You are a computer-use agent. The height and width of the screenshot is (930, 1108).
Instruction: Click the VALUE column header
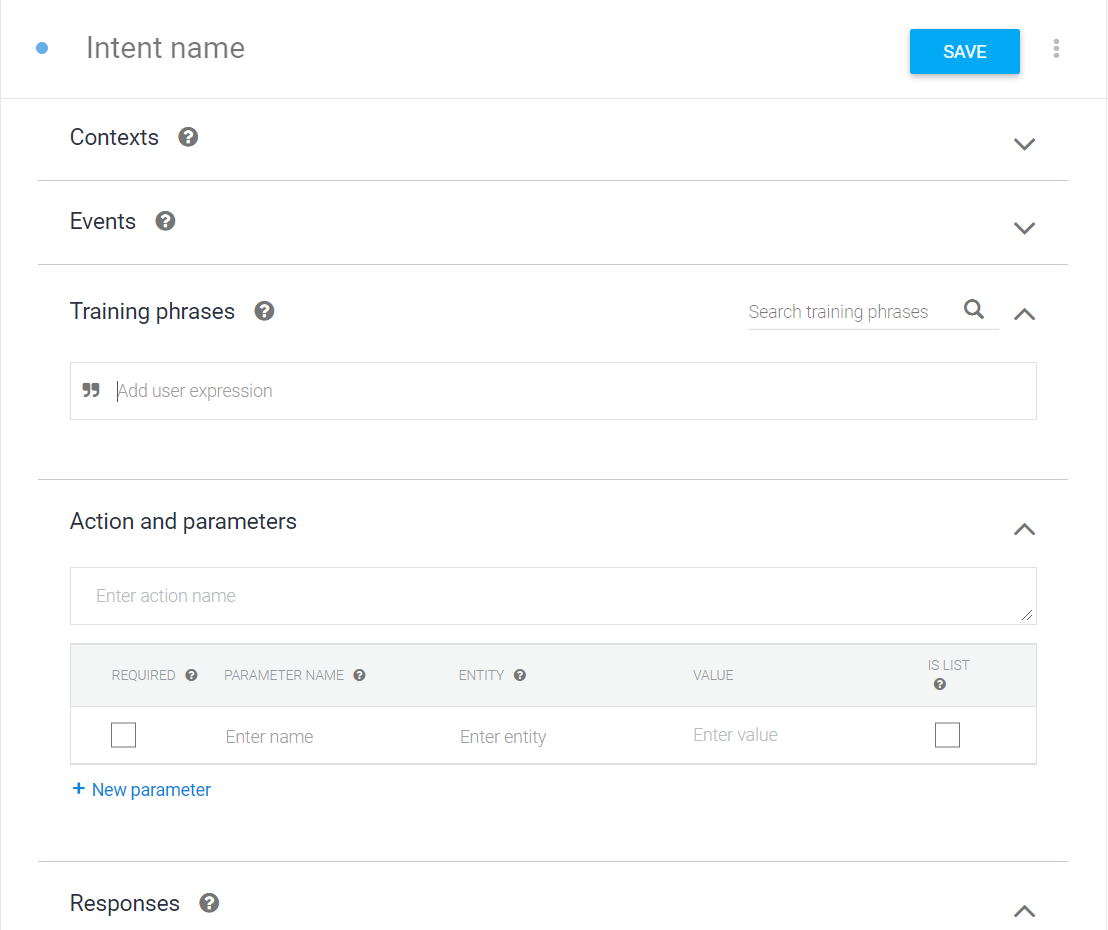(713, 675)
